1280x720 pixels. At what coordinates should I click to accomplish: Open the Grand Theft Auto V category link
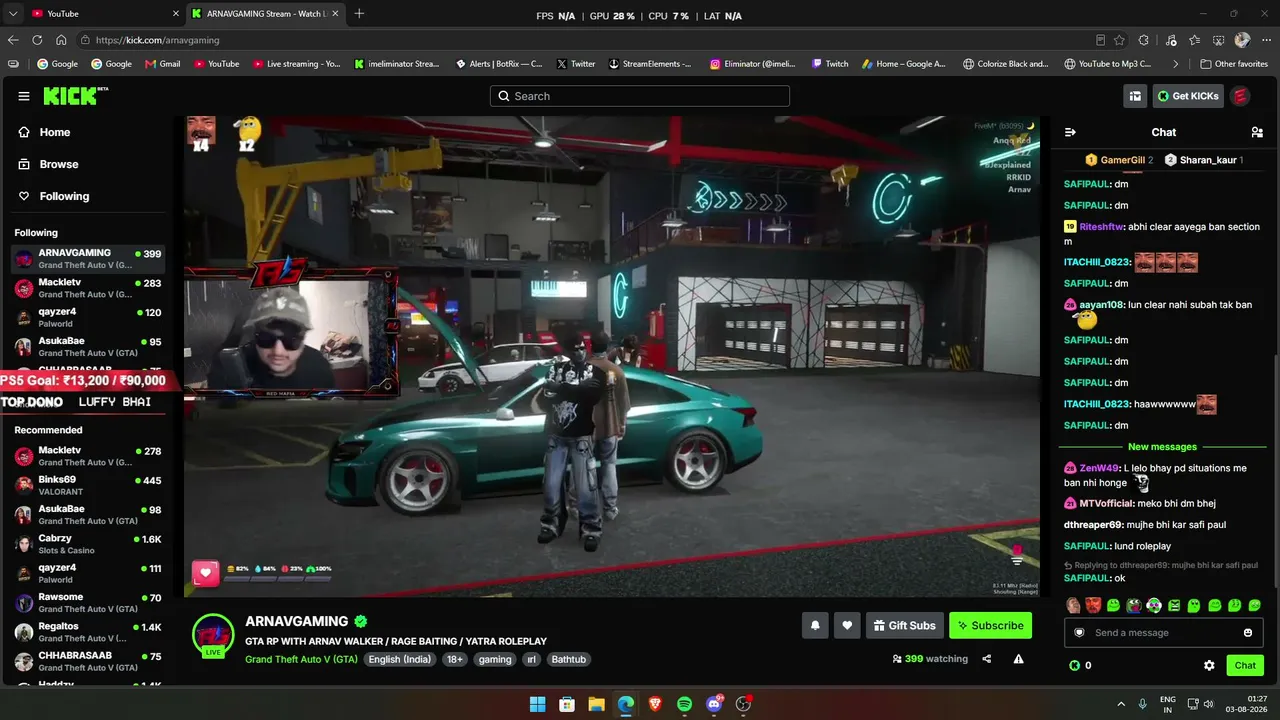point(301,659)
